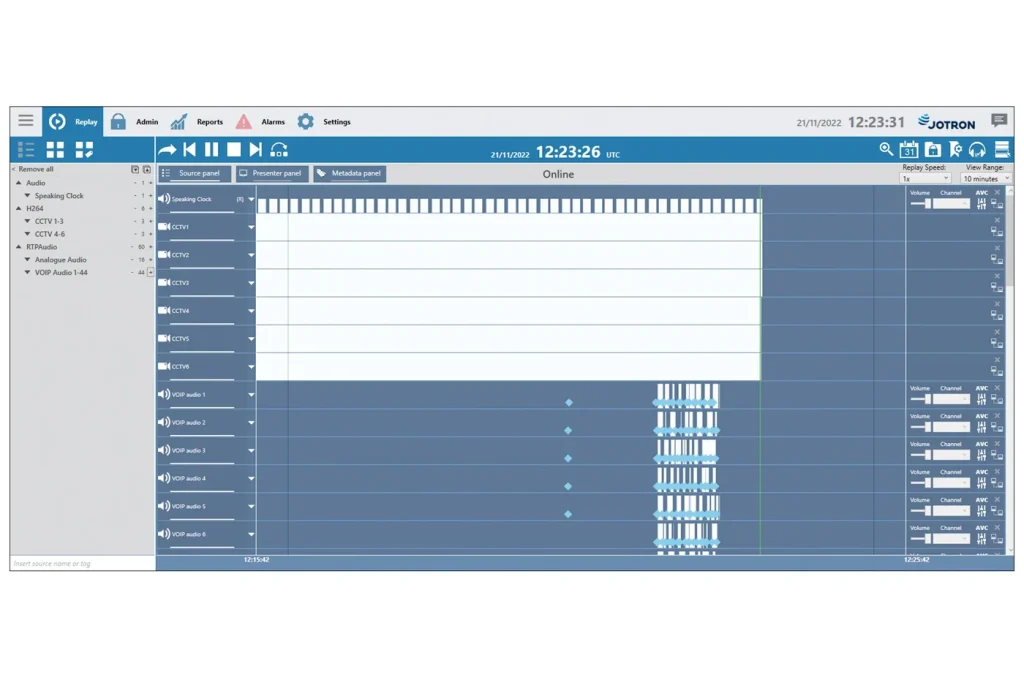1024x677 pixels.
Task: Open the messages chat bubble icon
Action: (999, 120)
